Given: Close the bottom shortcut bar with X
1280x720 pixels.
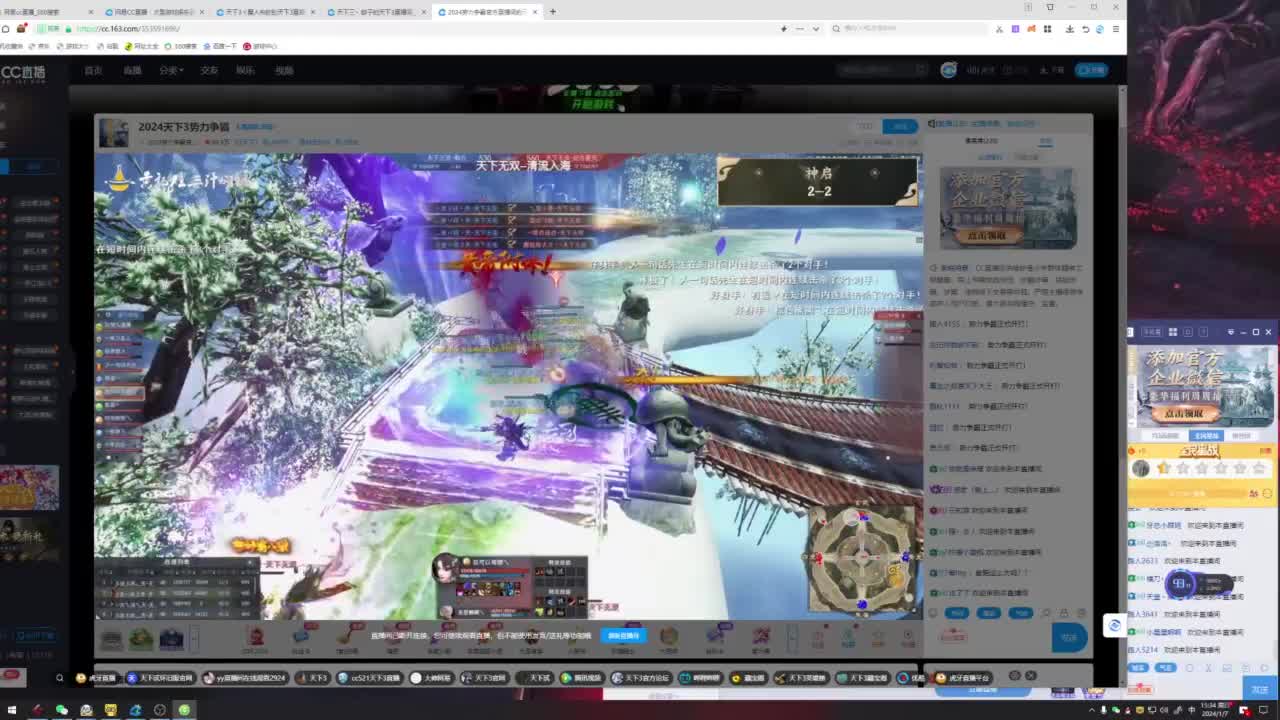Looking at the screenshot, I should 1031,676.
